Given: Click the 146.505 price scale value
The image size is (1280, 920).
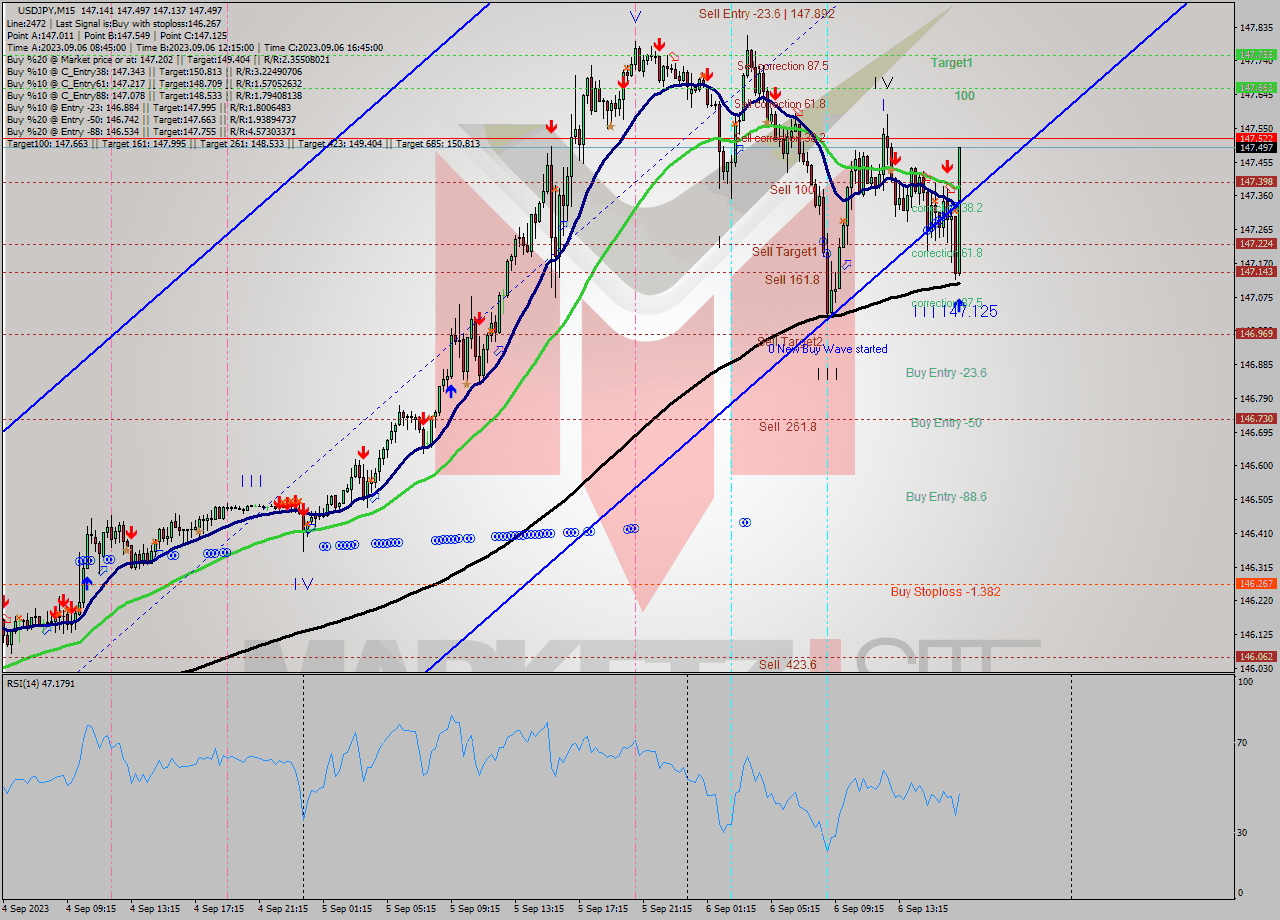Looking at the screenshot, I should coord(1256,499).
